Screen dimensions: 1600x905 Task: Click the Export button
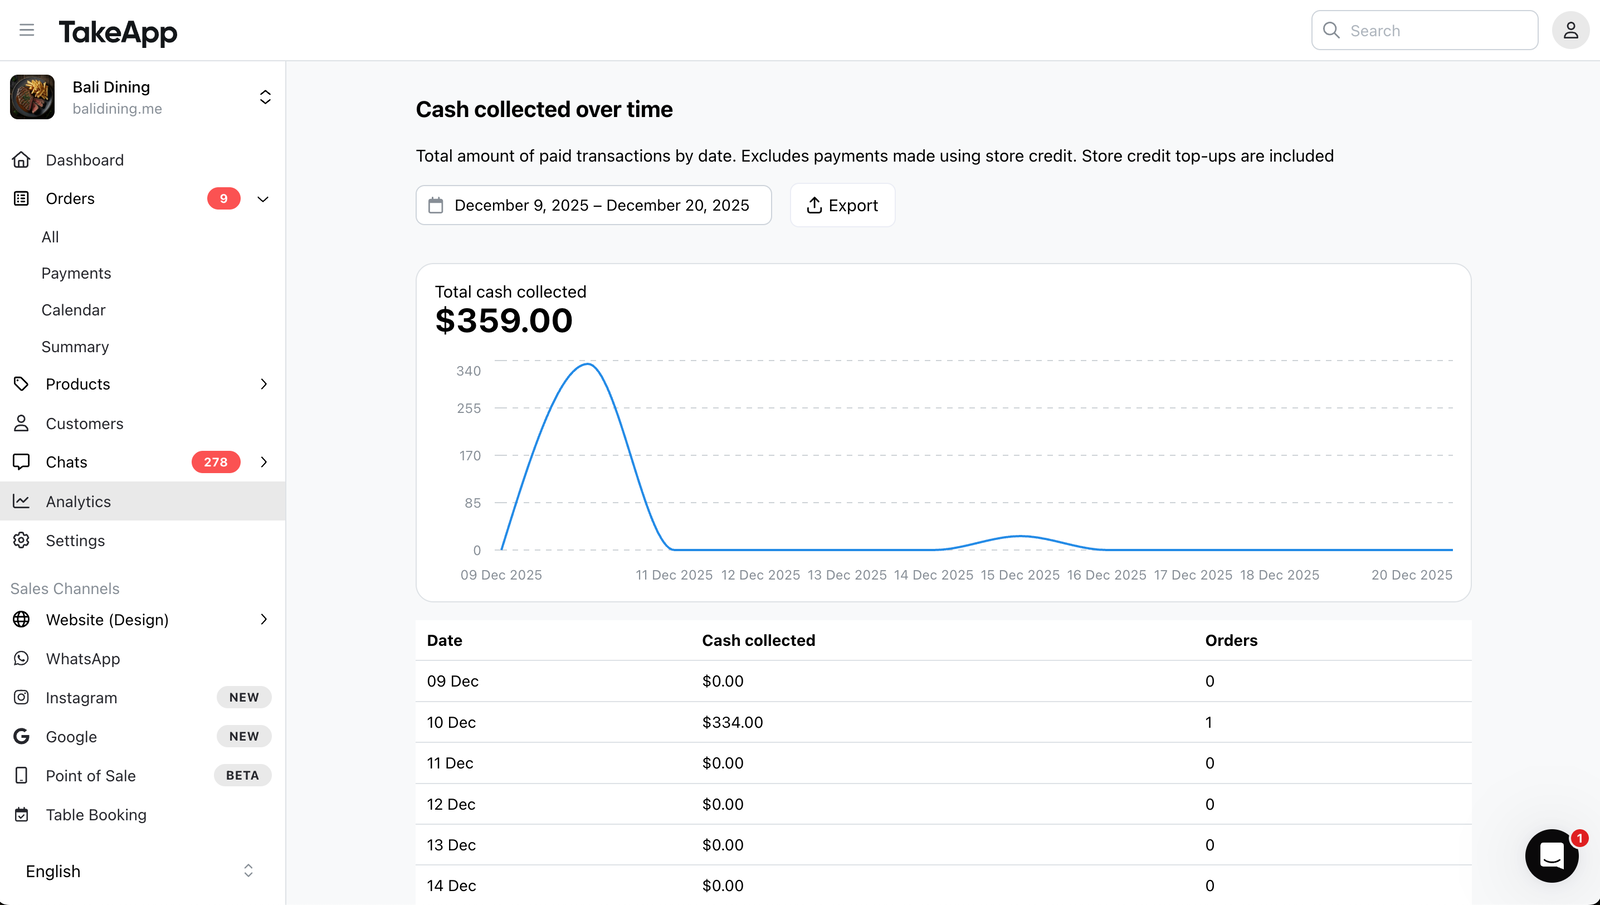click(x=842, y=205)
